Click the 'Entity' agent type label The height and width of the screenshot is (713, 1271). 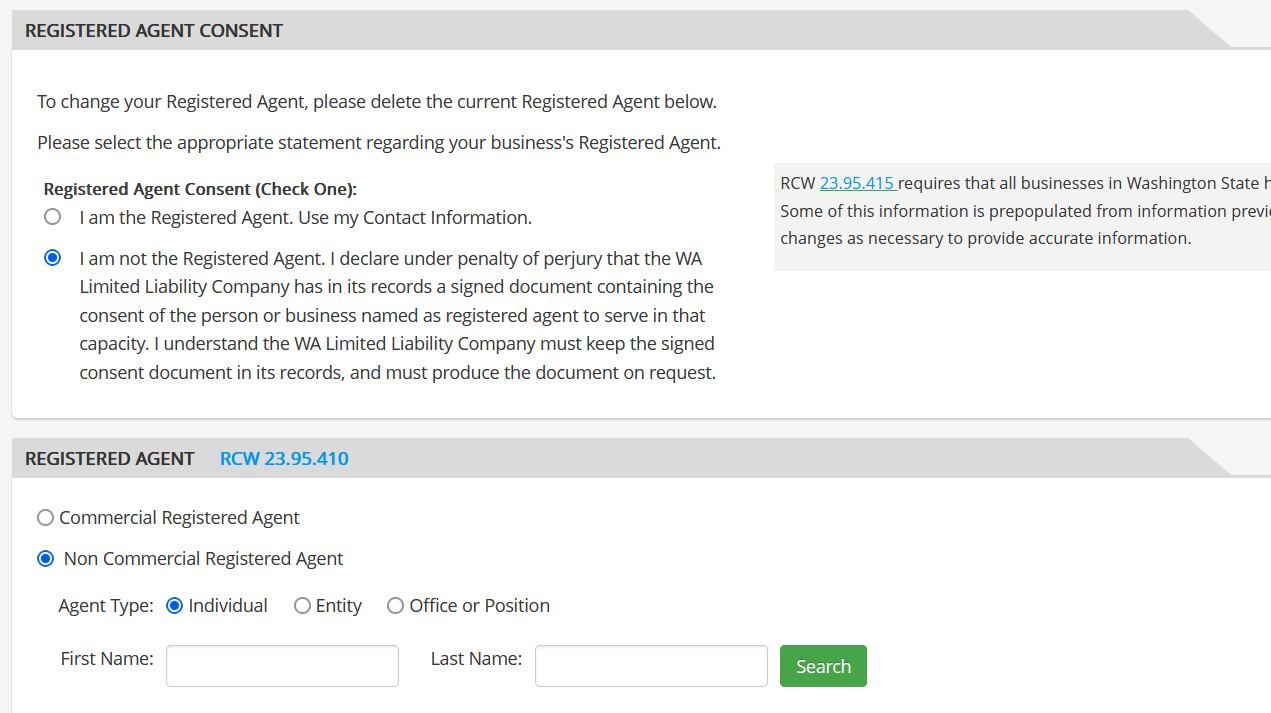point(339,606)
